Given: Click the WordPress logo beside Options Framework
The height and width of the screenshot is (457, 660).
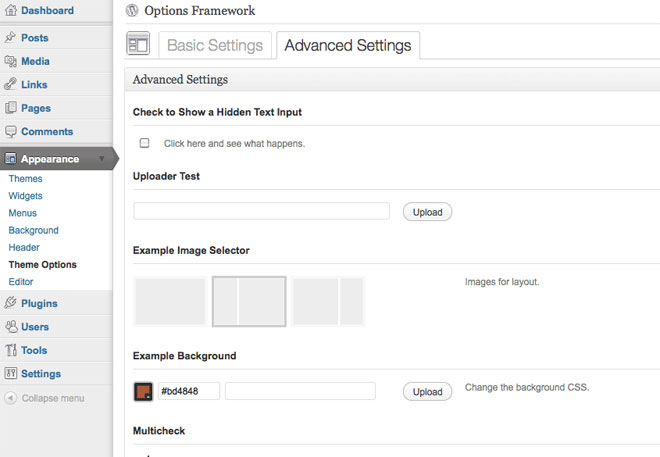Looking at the screenshot, I should (132, 11).
